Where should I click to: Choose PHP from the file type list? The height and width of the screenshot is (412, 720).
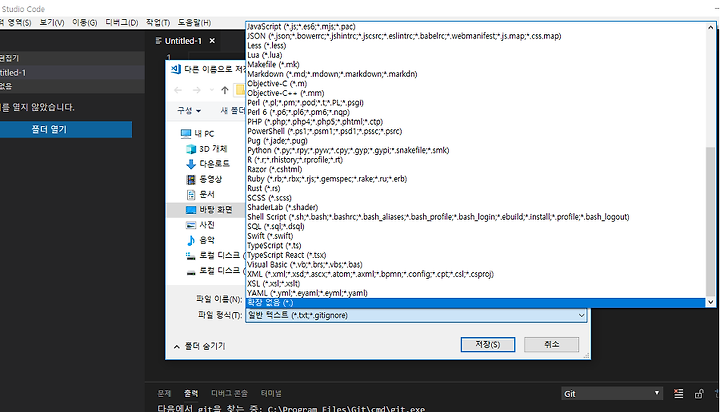pos(476,122)
